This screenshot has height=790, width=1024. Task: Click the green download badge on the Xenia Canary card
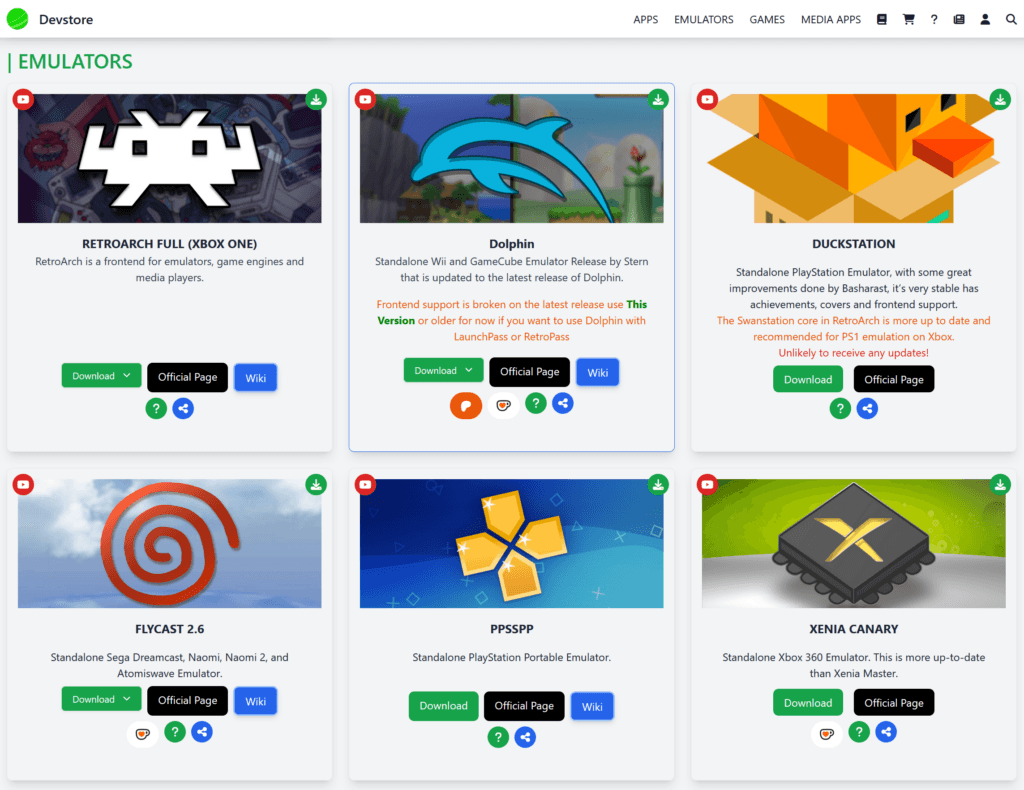pos(1000,484)
